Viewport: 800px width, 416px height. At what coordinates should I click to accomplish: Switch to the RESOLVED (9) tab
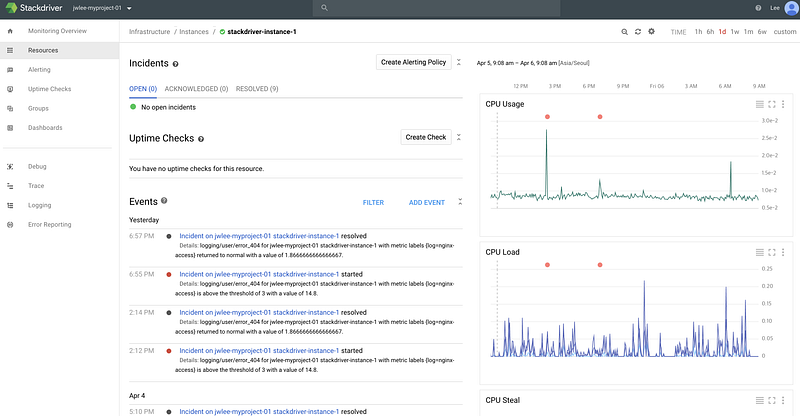pyautogui.click(x=257, y=89)
